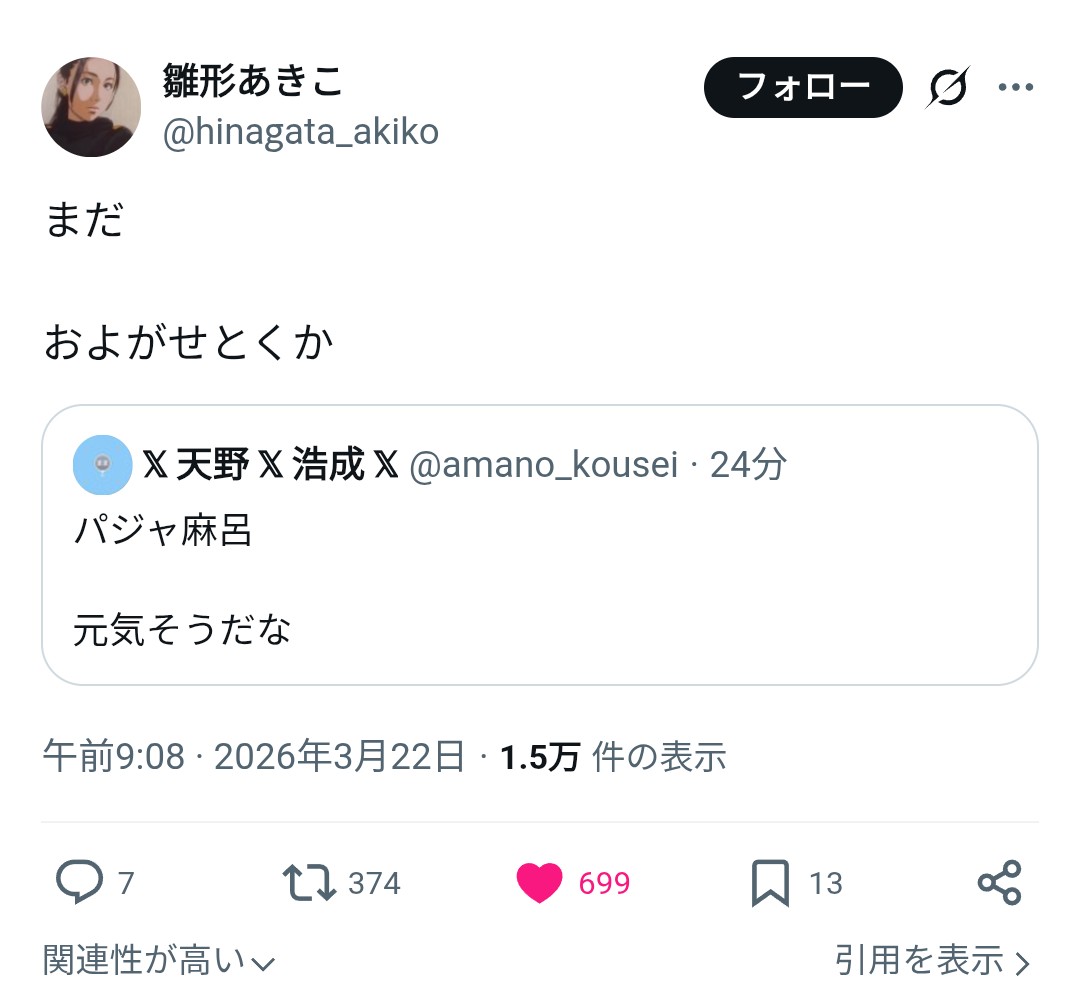This screenshot has height=1000, width=1080.
Task: Open the three-dot more options menu
Action: click(1016, 88)
